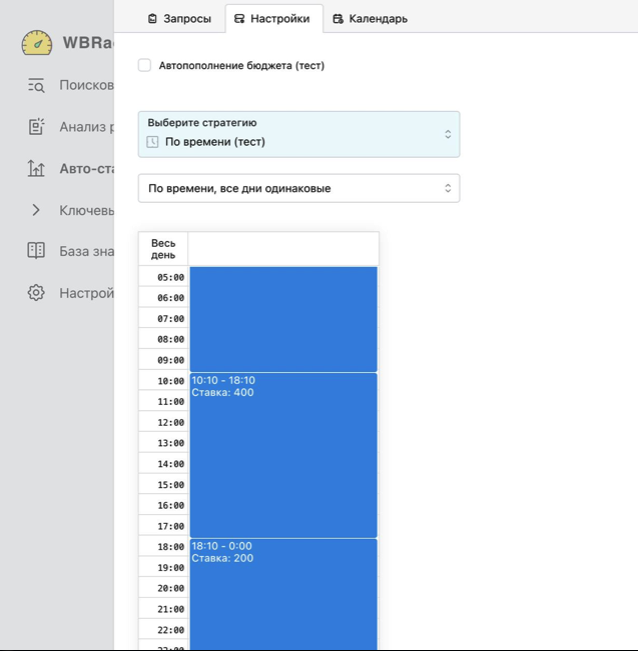638x651 pixels.
Task: Select the Auto-bids chart icon
Action: 36,169
